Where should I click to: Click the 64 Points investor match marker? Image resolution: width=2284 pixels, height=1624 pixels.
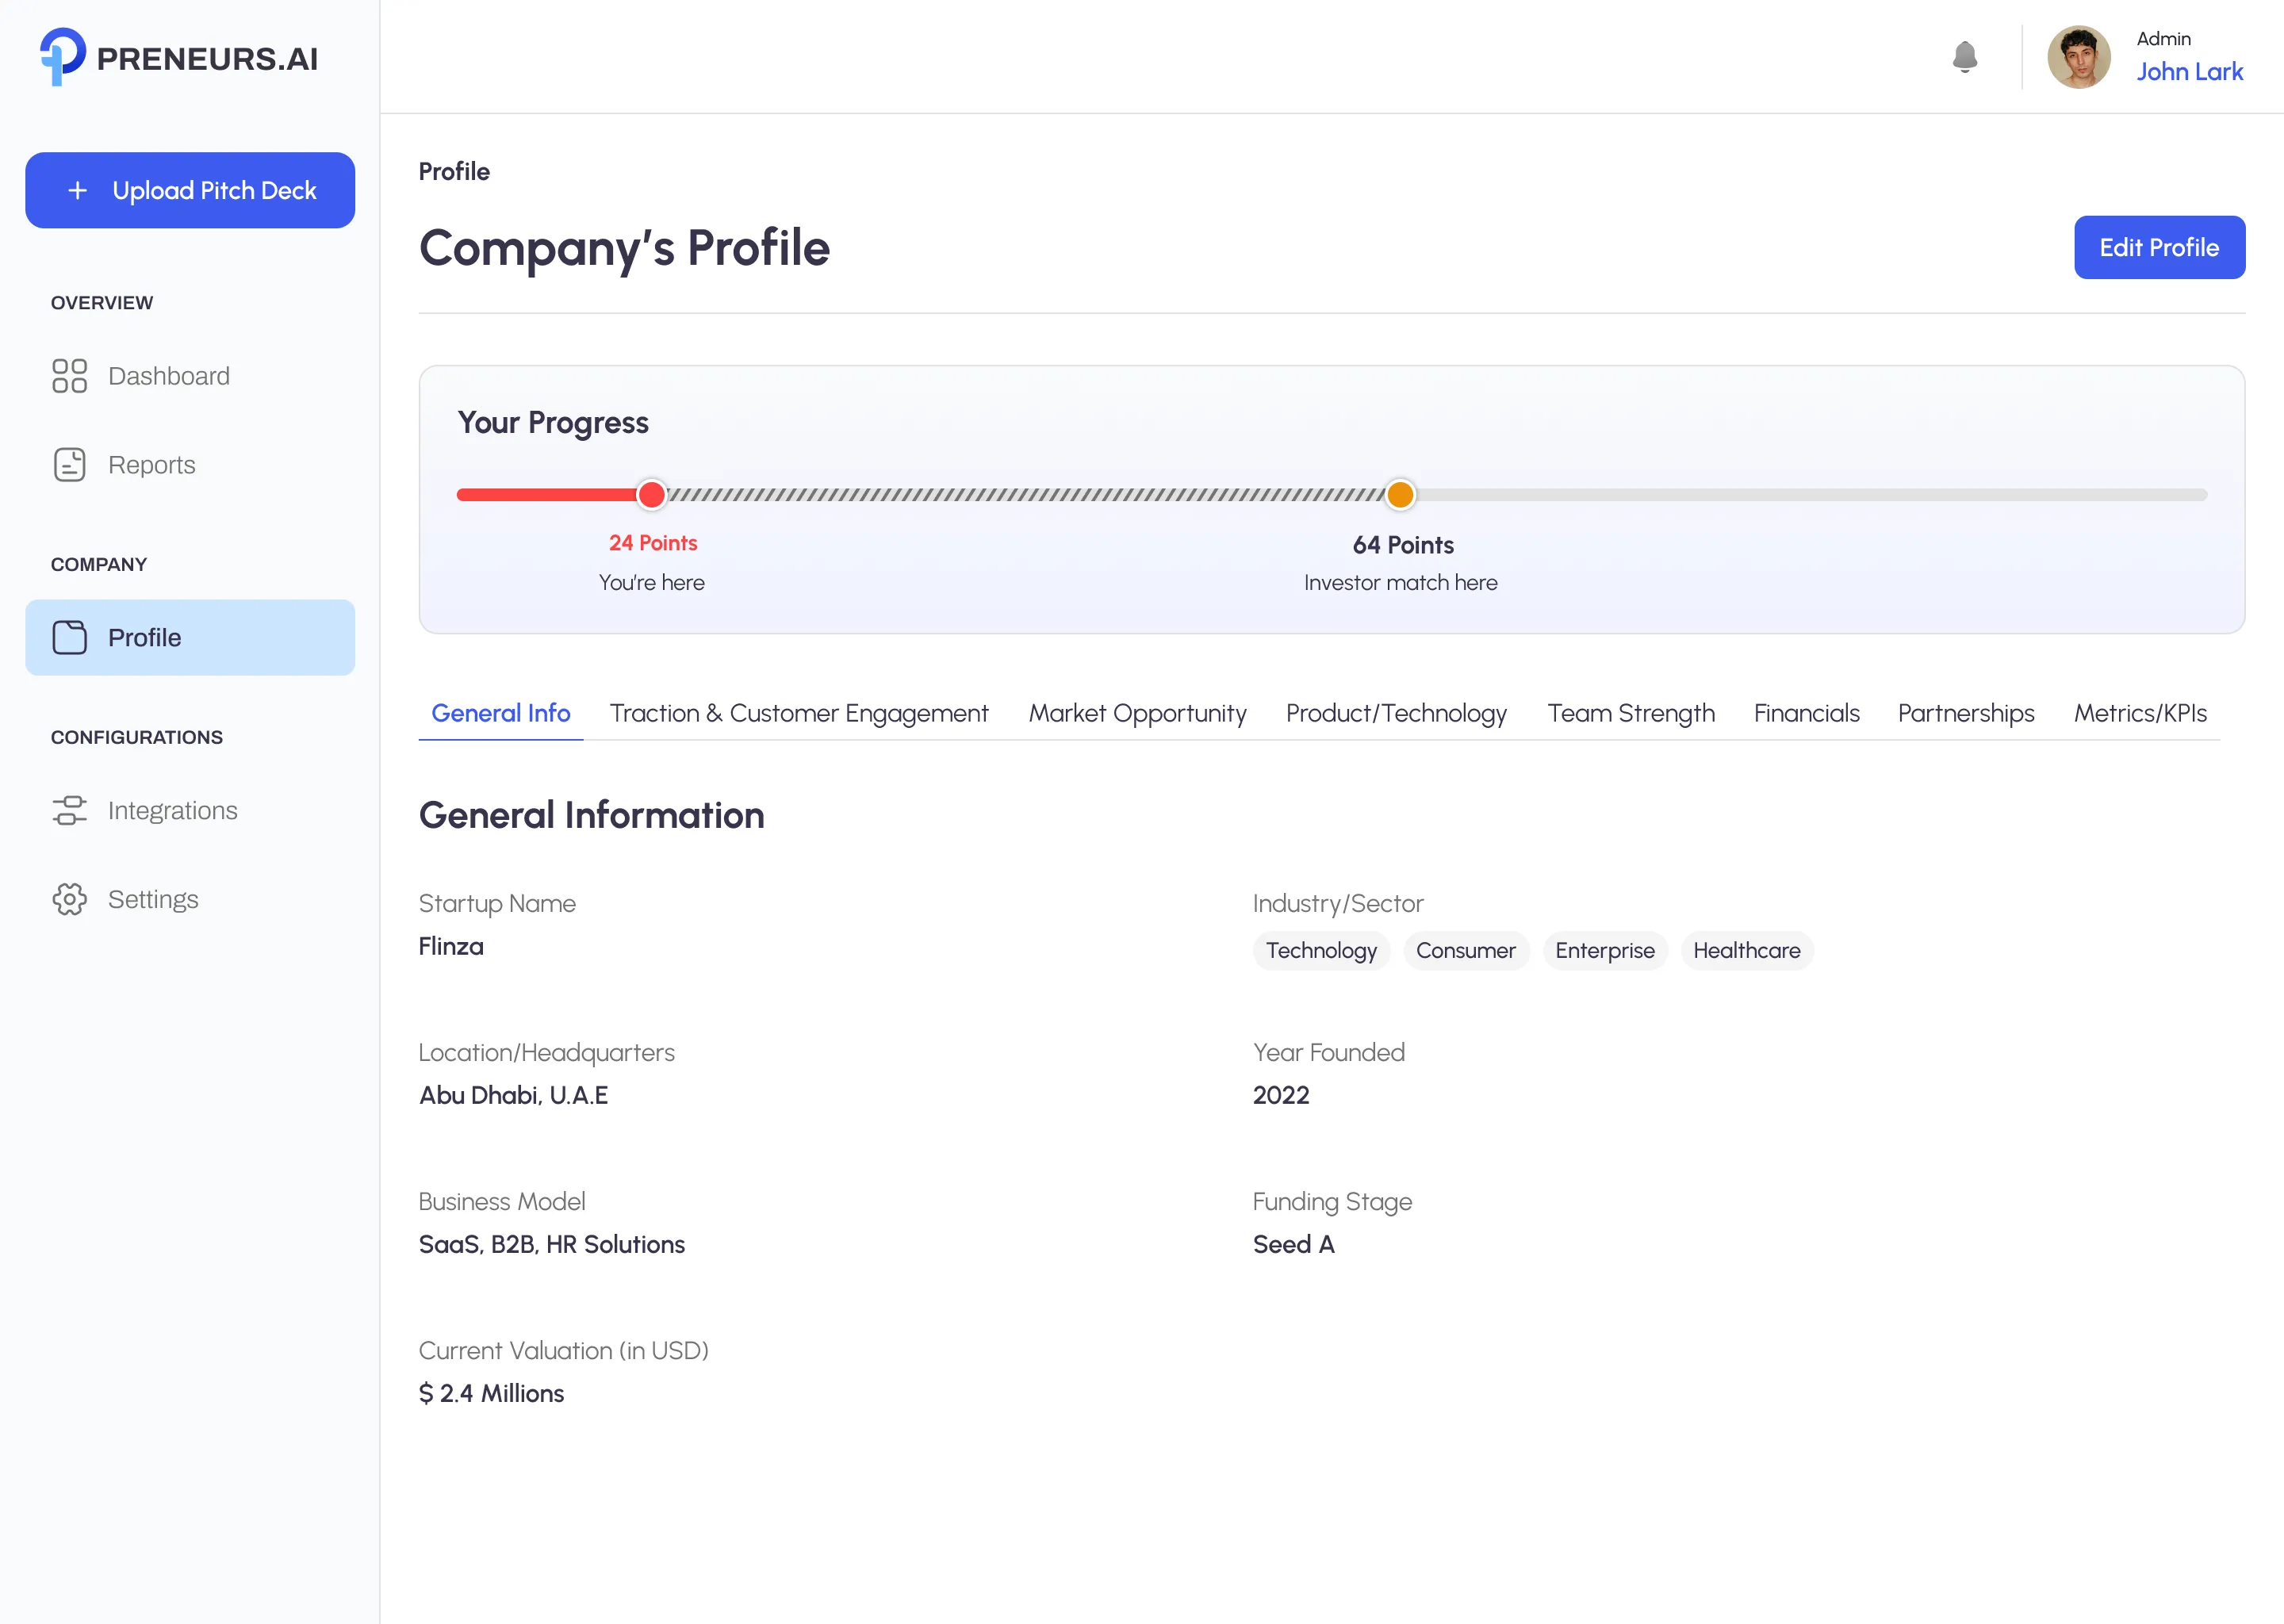(1400, 494)
